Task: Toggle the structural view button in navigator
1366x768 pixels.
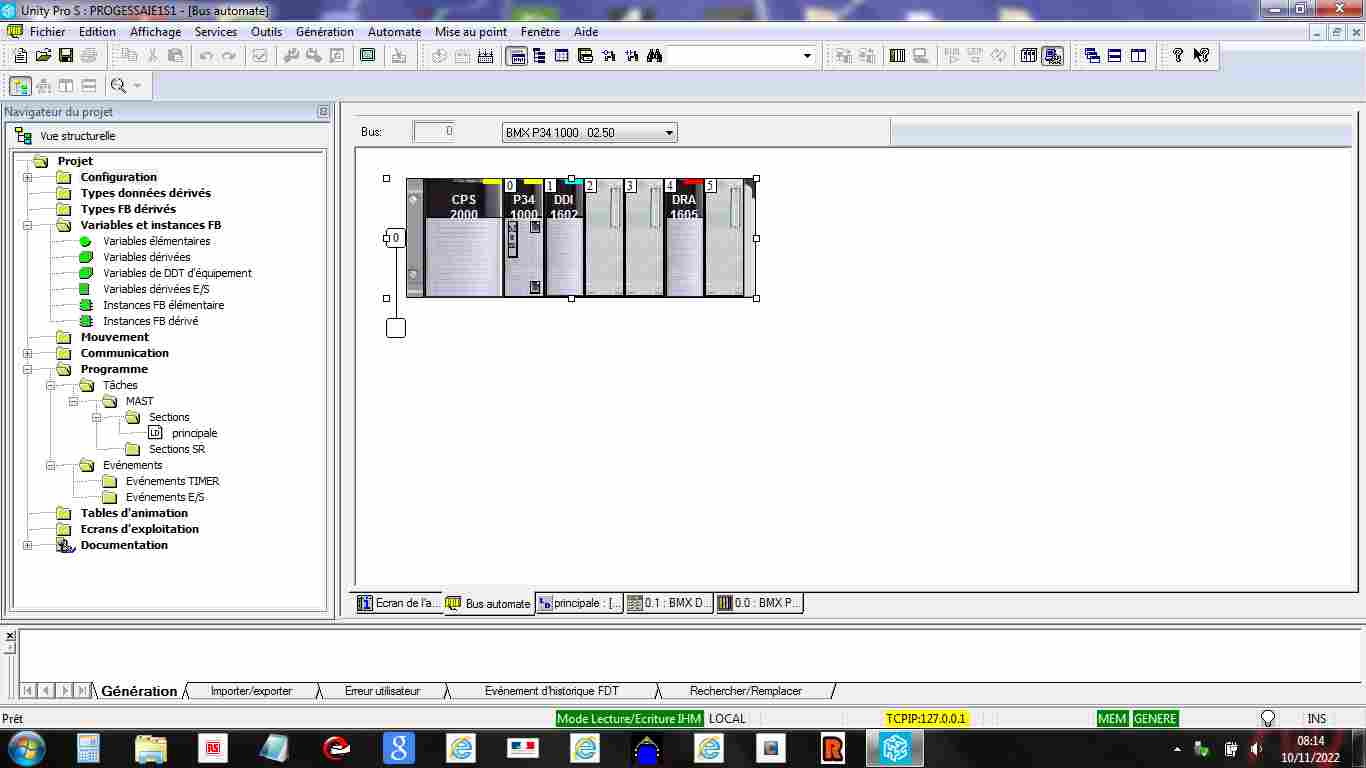Action: click(x=20, y=86)
